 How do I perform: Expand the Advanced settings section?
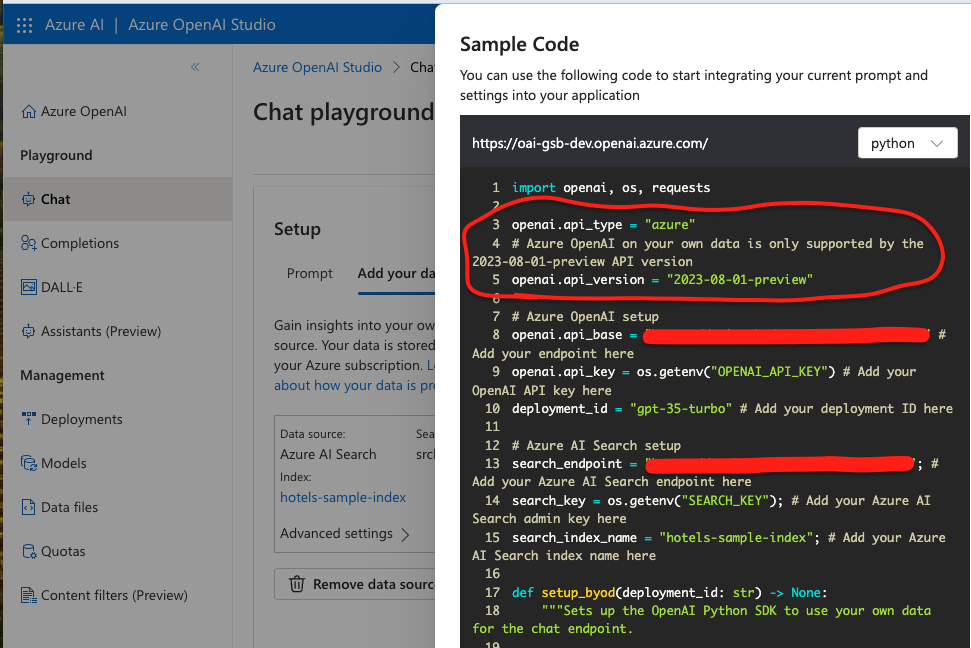336,534
